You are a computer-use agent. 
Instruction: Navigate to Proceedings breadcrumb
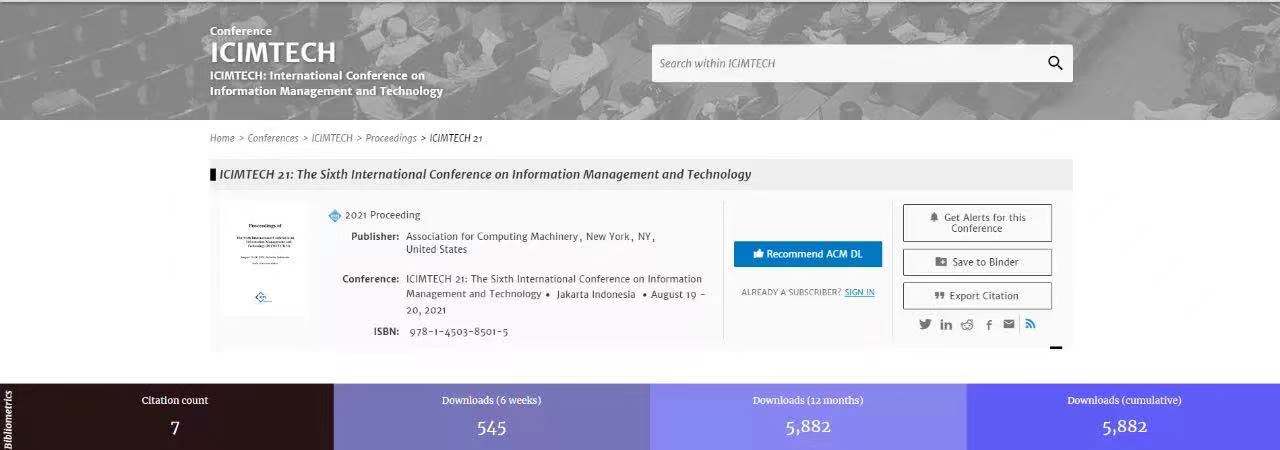click(x=391, y=138)
